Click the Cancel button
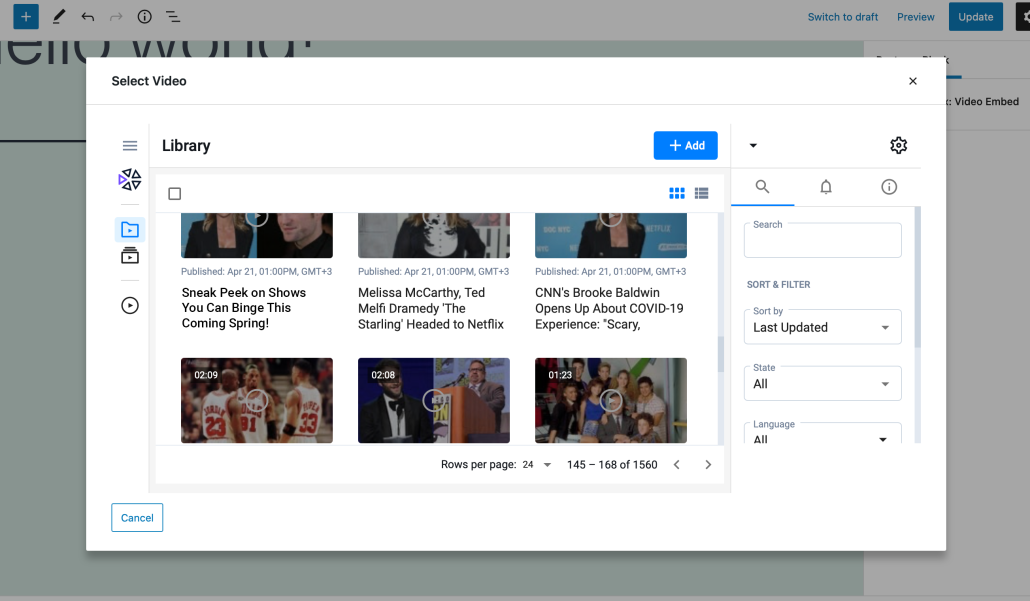 point(137,518)
